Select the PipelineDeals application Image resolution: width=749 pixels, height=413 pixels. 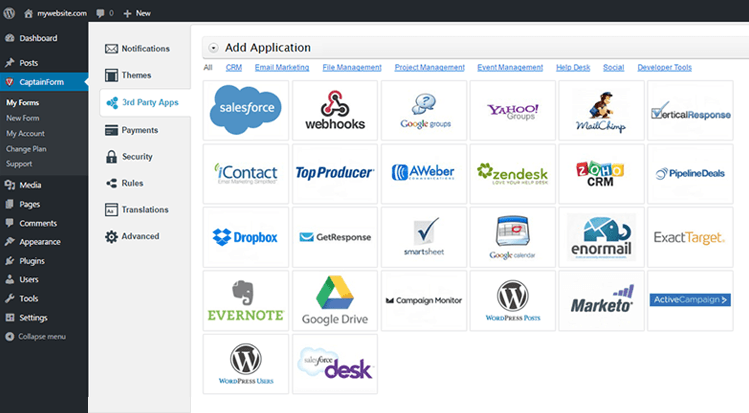(x=690, y=174)
